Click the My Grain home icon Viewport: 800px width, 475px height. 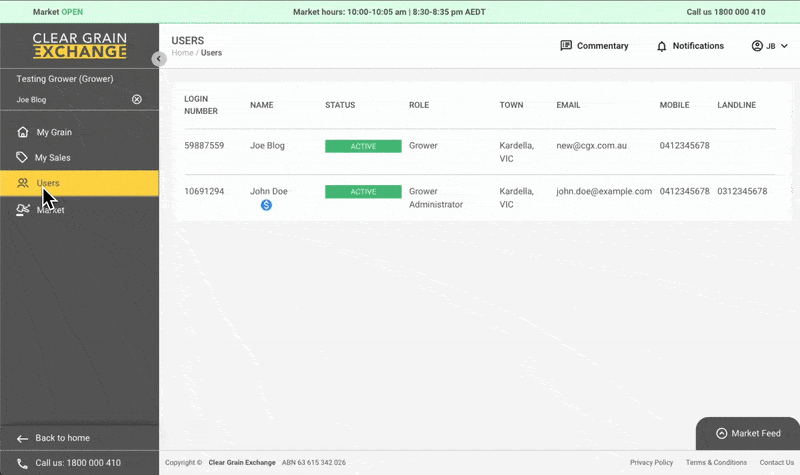point(23,132)
